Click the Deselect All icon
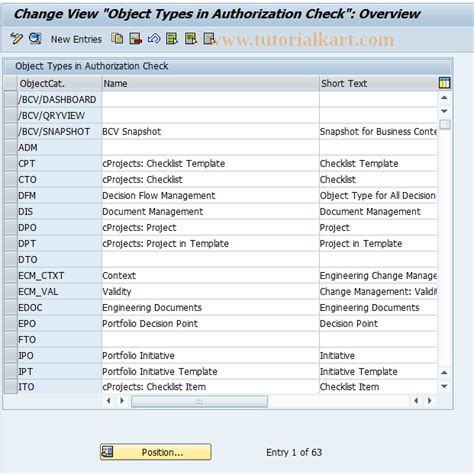The image size is (474, 474). pyautogui.click(x=209, y=39)
